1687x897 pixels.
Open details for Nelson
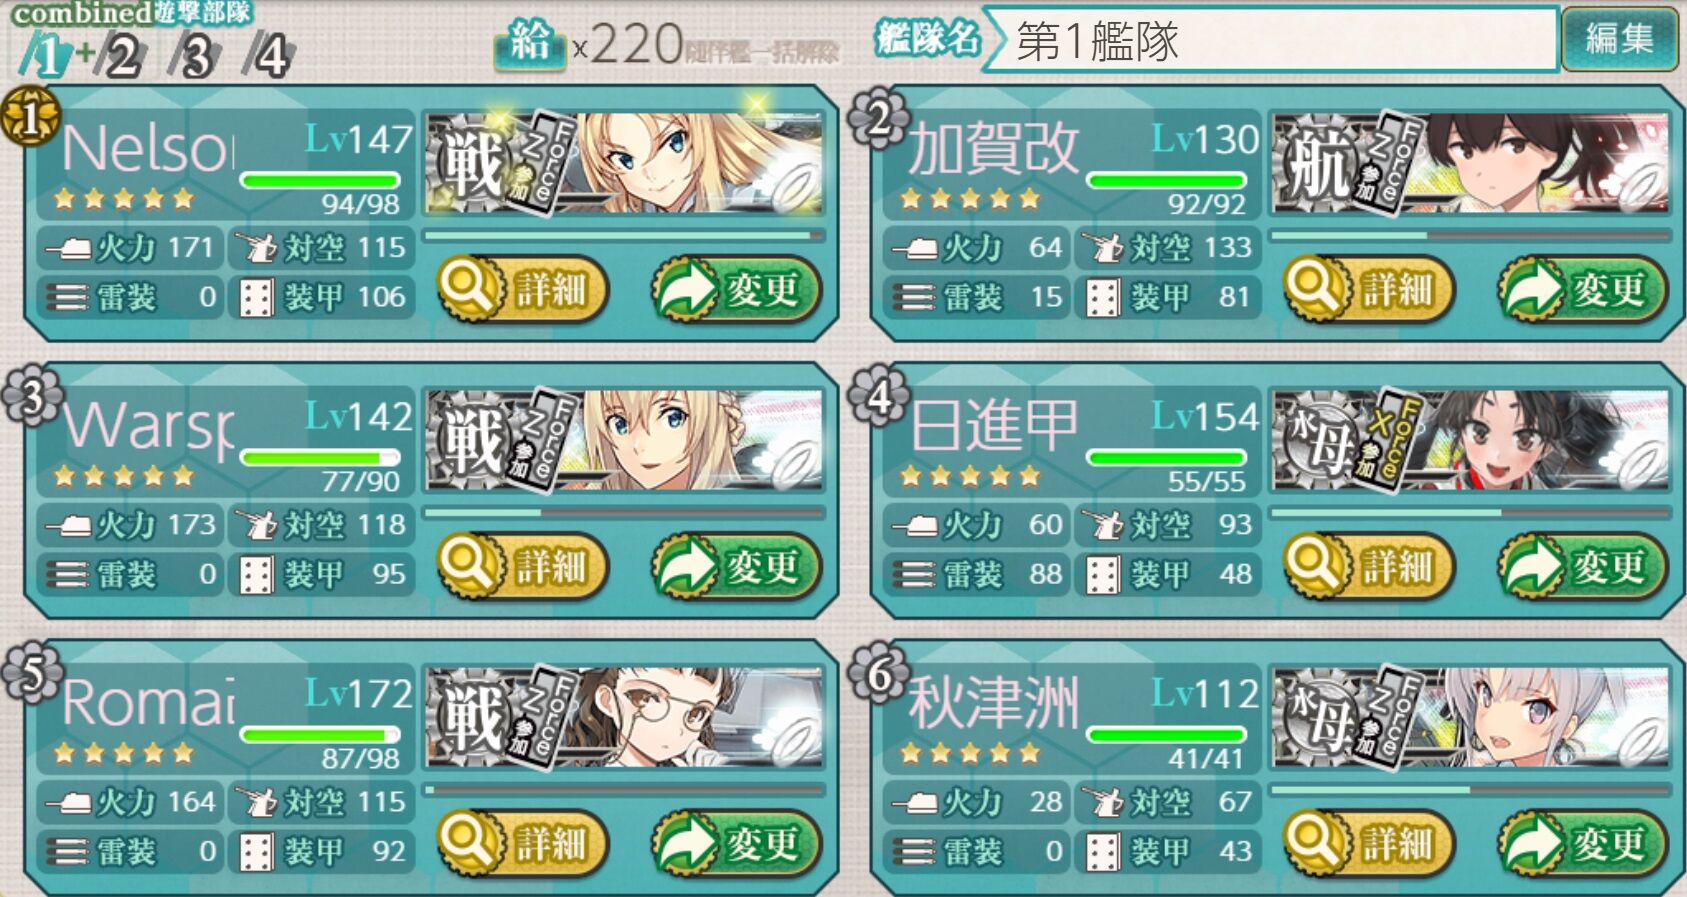[x=523, y=290]
